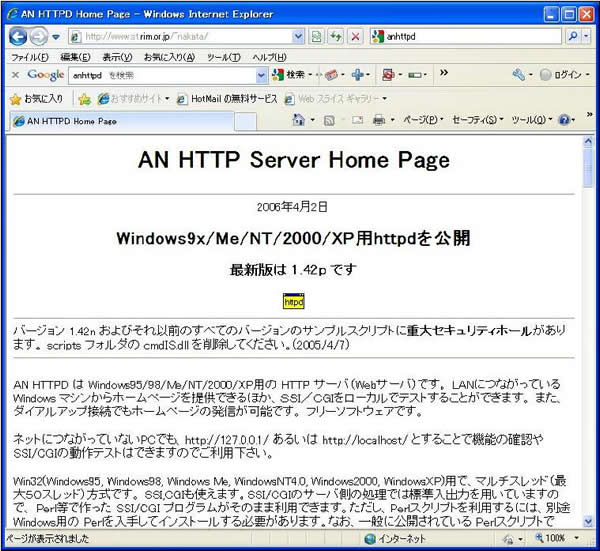Open the セーフティ(S) command menu
This screenshot has width=600, height=551.
click(478, 120)
